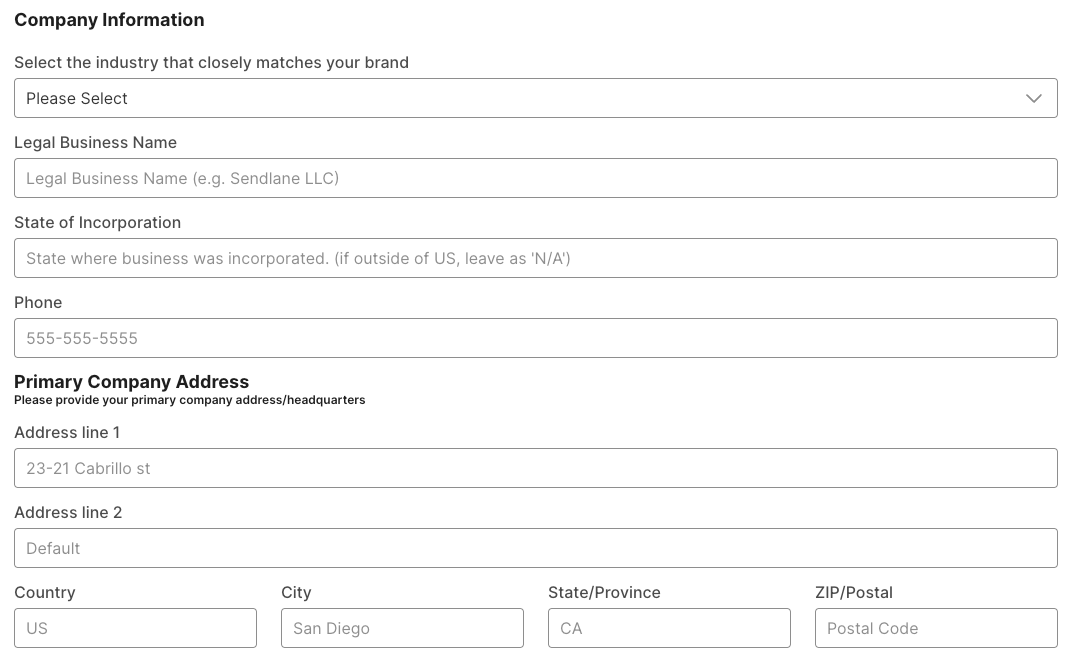This screenshot has width=1074, height=670.
Task: Click the Address line 1 text field
Action: [535, 468]
